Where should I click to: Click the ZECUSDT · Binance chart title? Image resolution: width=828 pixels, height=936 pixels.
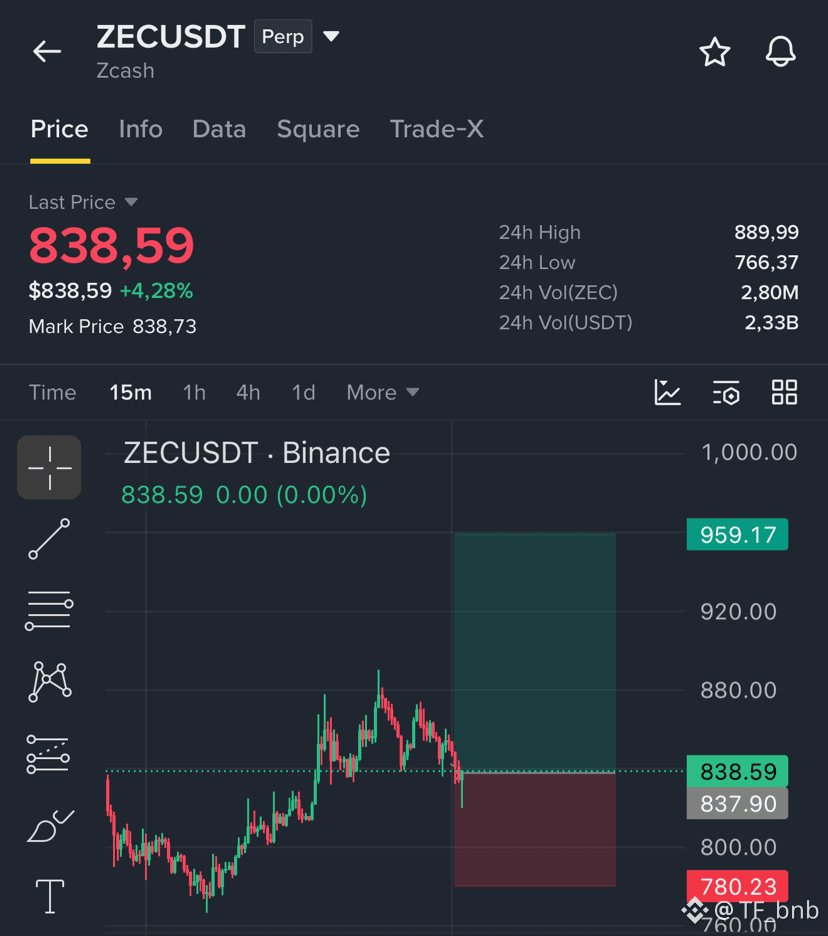257,452
